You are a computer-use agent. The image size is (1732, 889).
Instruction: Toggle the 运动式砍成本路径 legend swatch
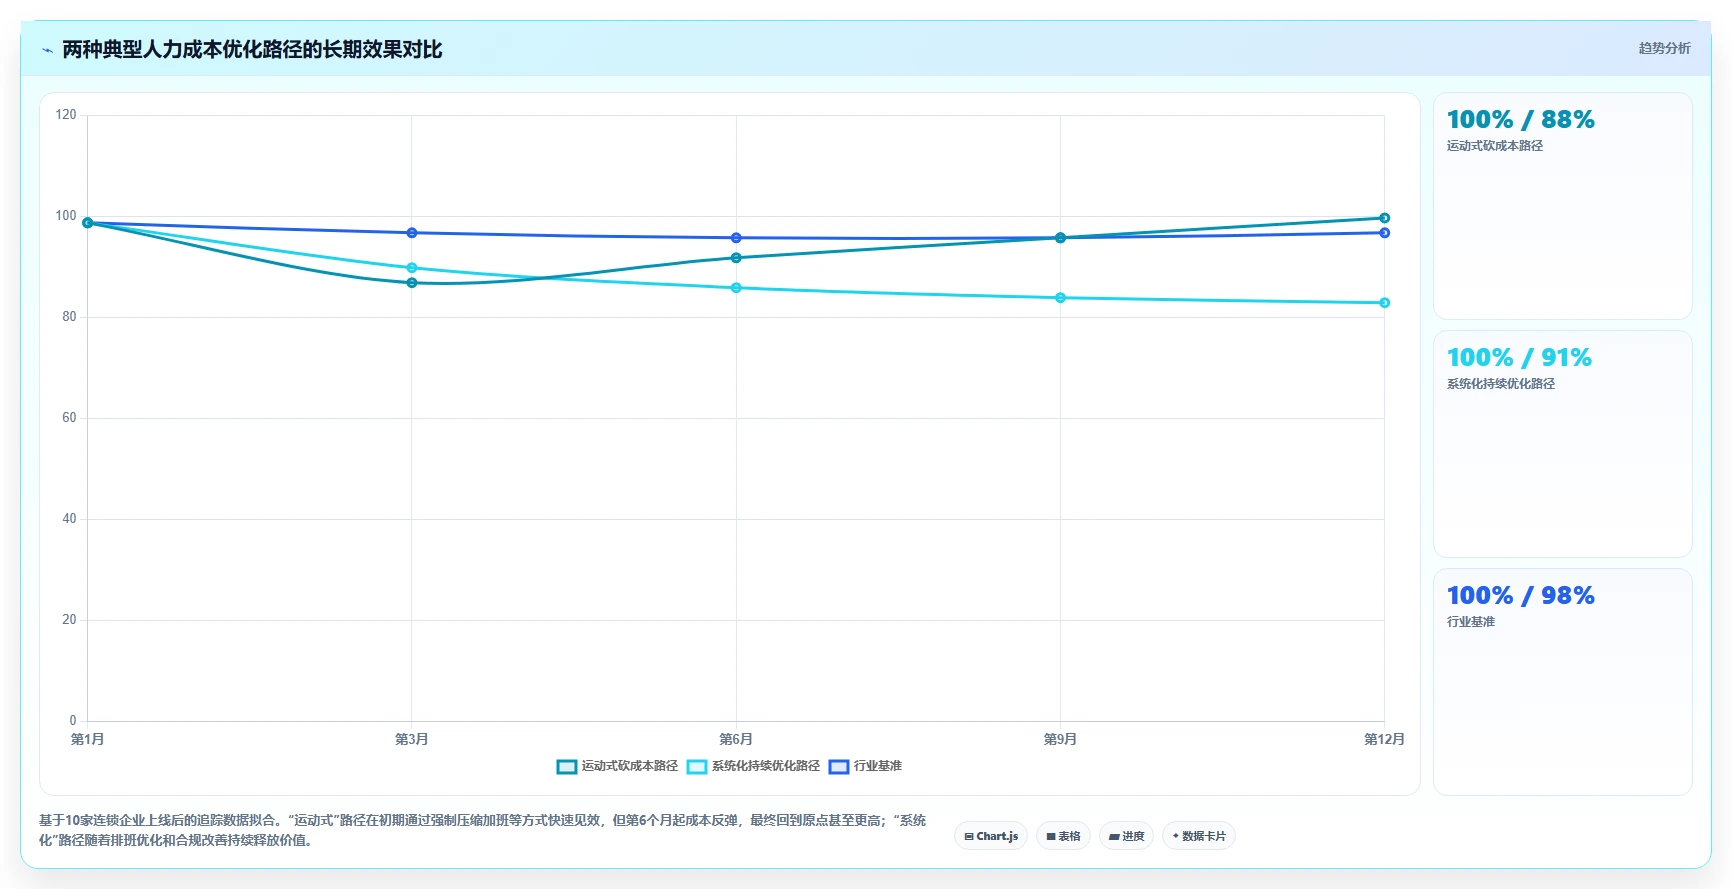point(567,767)
